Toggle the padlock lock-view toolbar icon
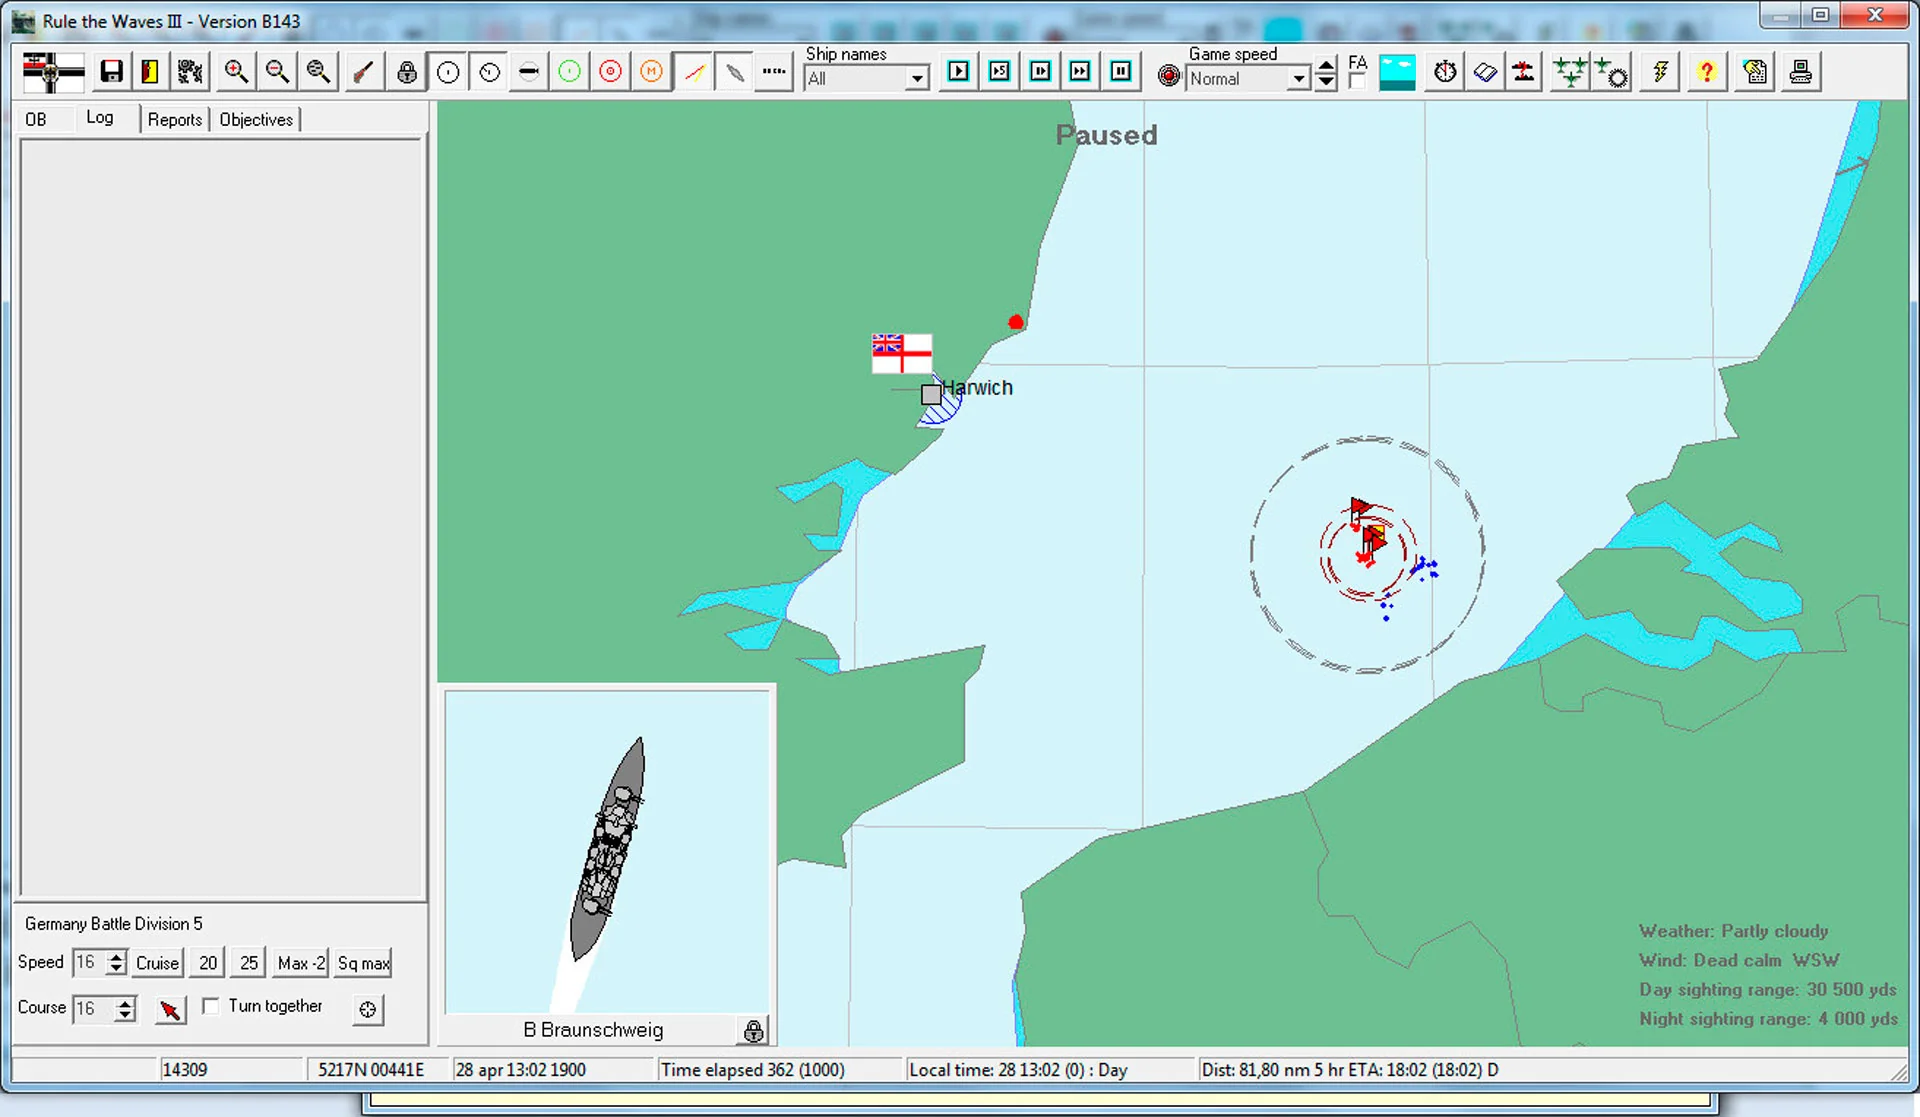The image size is (1920, 1117). (407, 72)
